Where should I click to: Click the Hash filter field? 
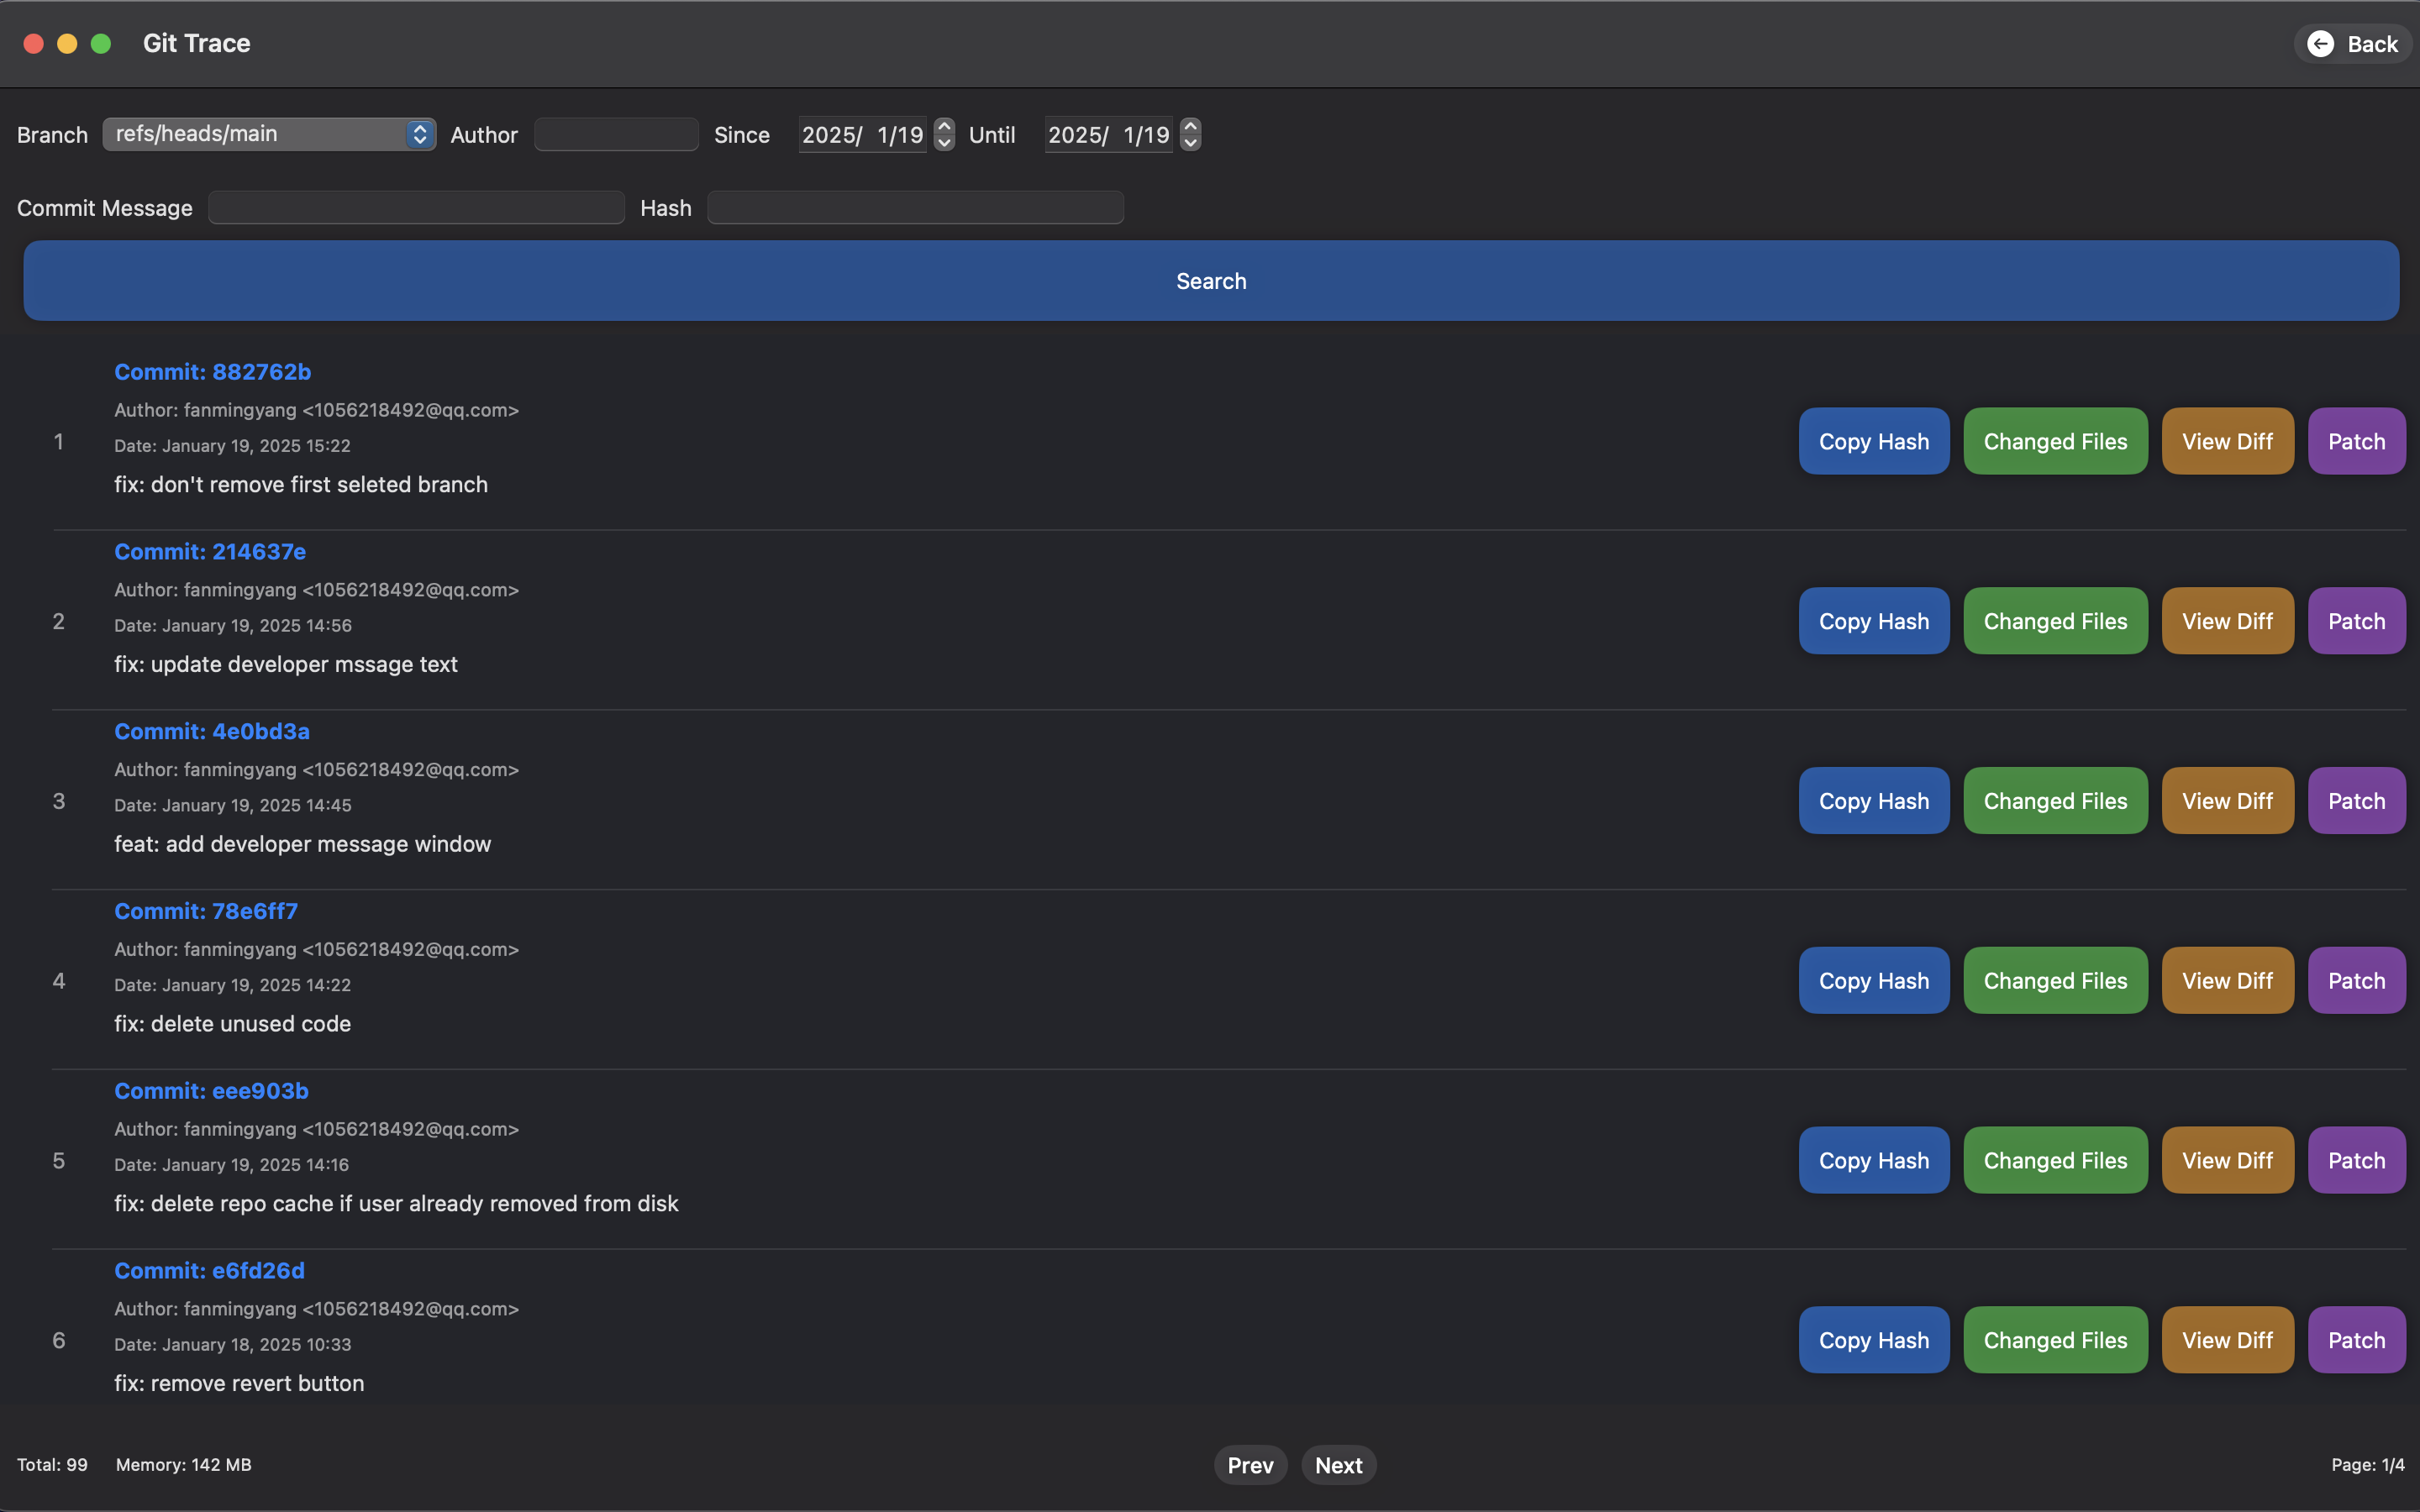915,208
